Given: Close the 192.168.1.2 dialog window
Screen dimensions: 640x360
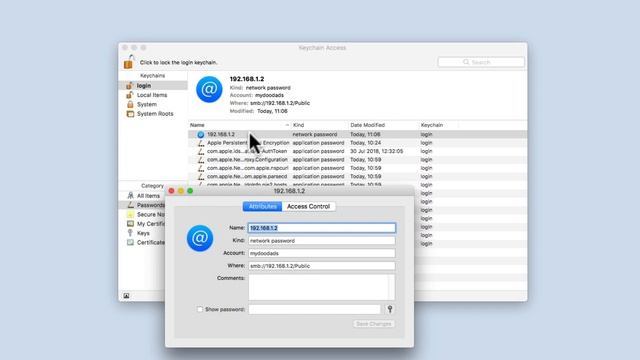Looking at the screenshot, I should (171, 191).
